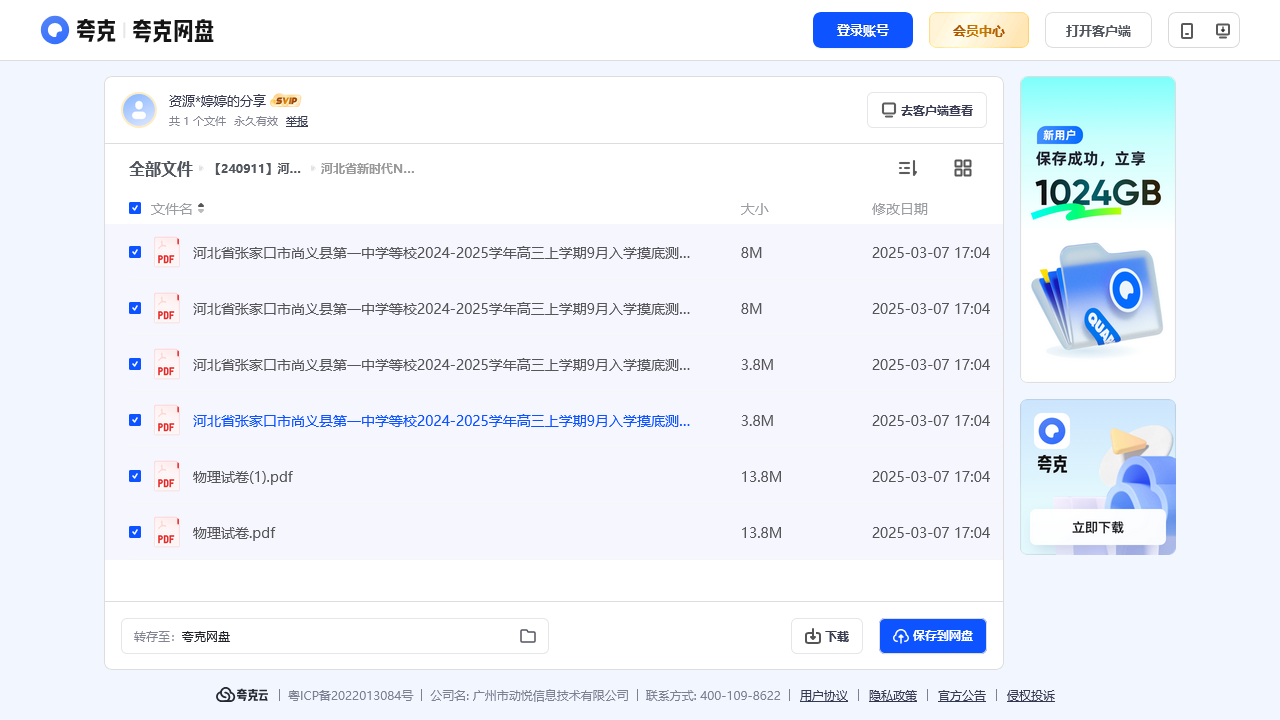Switch to grid view icon
Viewport: 1280px width, 720px height.
click(963, 168)
